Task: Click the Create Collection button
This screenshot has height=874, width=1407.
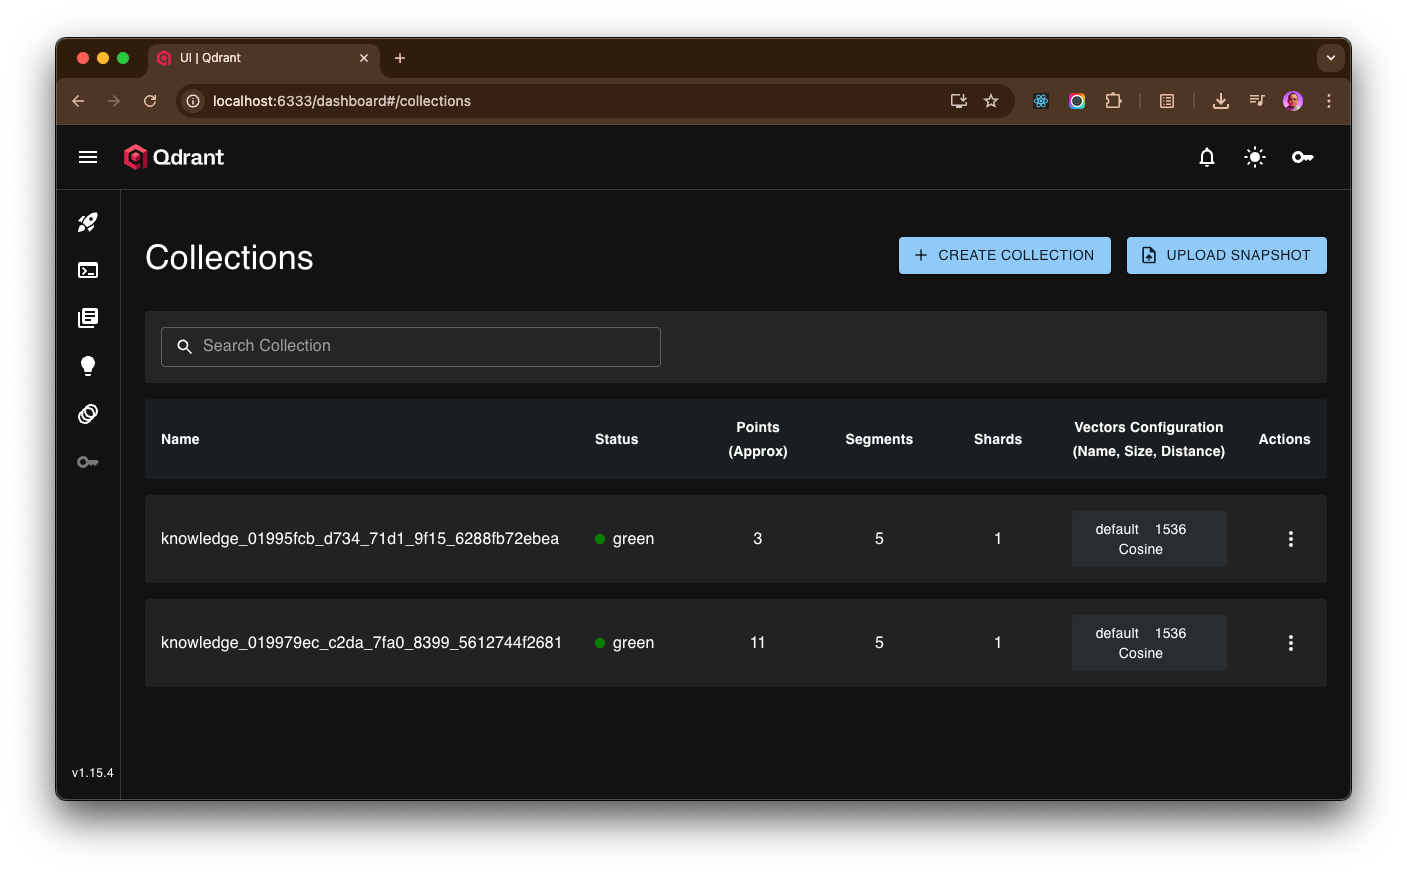Action: coord(1004,255)
